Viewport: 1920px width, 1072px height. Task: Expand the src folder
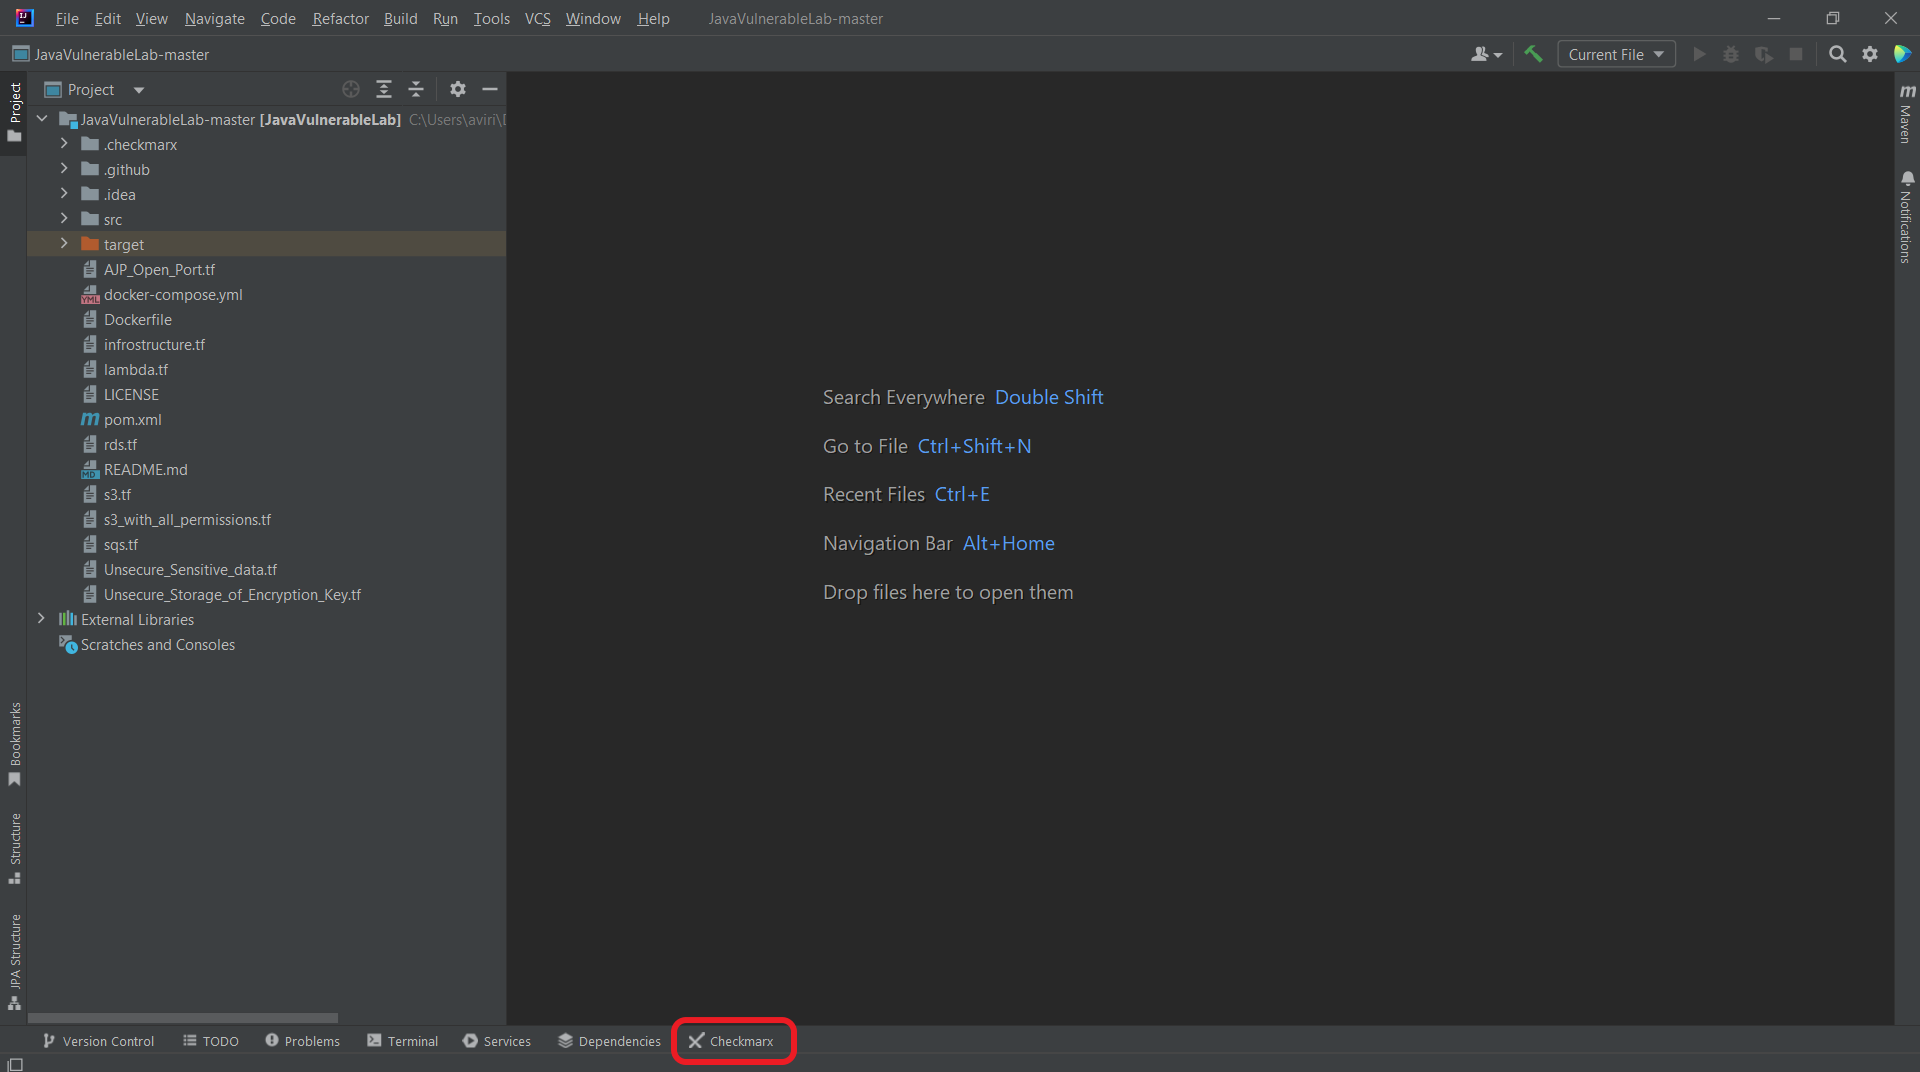pos(64,219)
